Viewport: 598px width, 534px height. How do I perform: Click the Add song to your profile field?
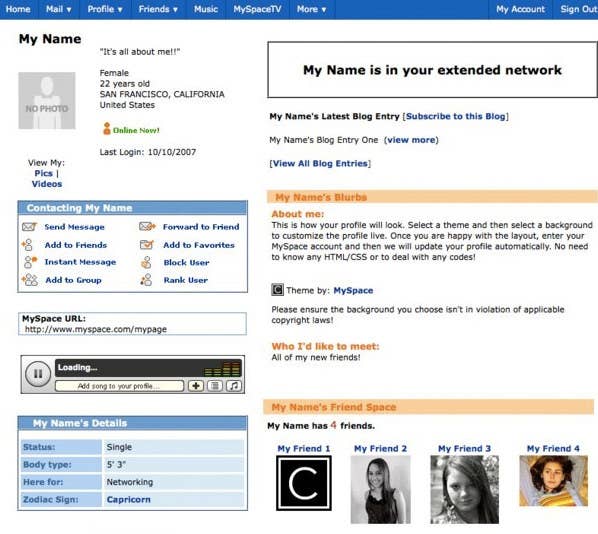point(119,386)
